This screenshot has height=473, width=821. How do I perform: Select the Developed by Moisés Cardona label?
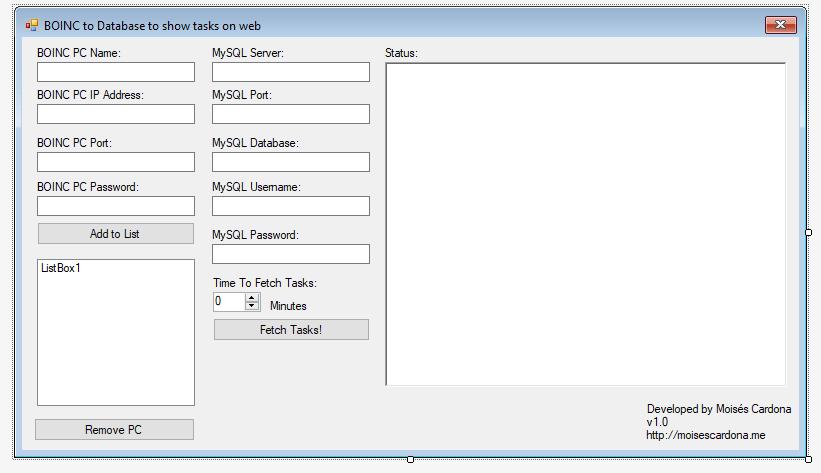tap(719, 409)
